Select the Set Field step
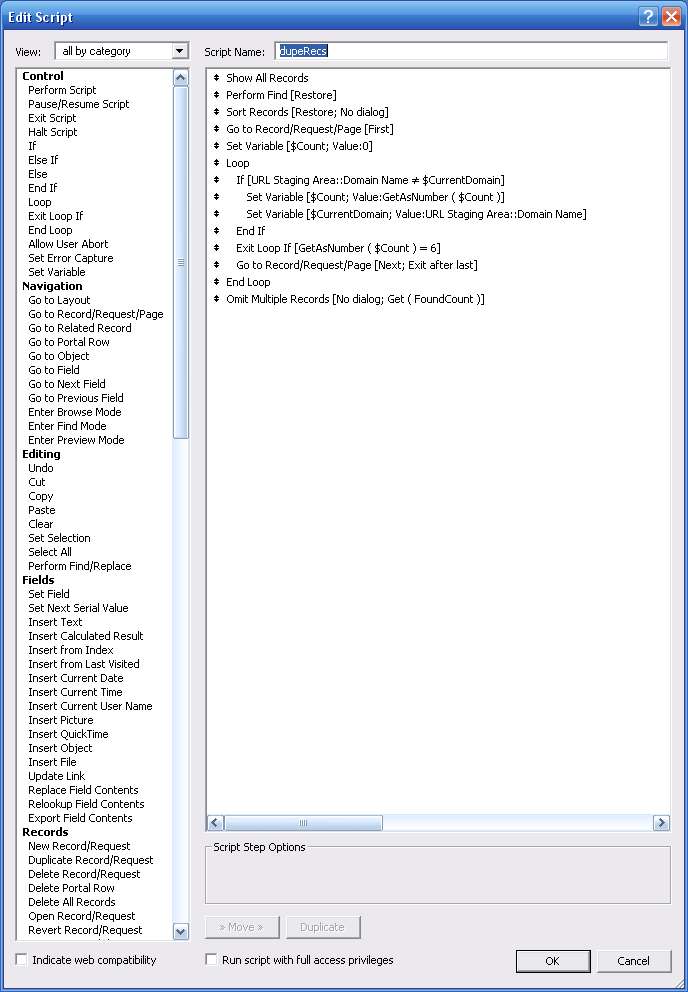688x992 pixels. click(49, 593)
